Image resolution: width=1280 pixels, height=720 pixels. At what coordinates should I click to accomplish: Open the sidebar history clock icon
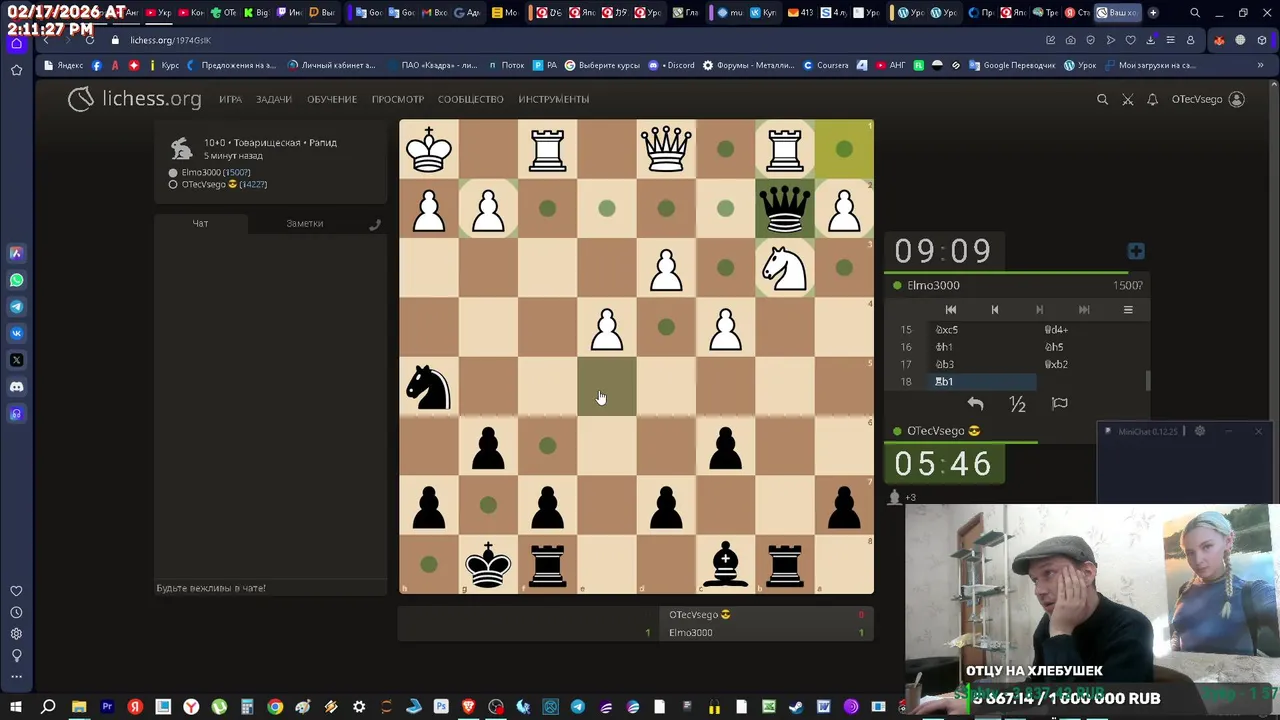[16, 613]
